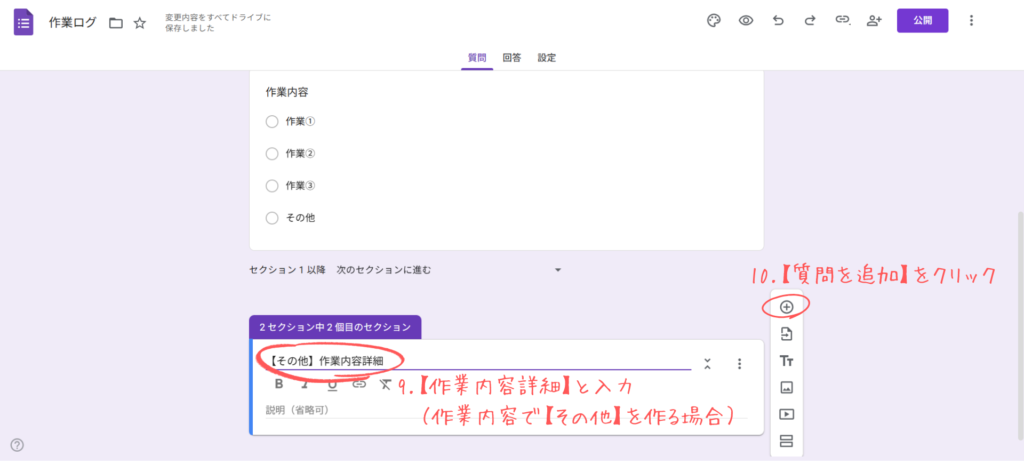1024x464 pixels.
Task: Add an image from the side toolbar
Action: [x=786, y=387]
